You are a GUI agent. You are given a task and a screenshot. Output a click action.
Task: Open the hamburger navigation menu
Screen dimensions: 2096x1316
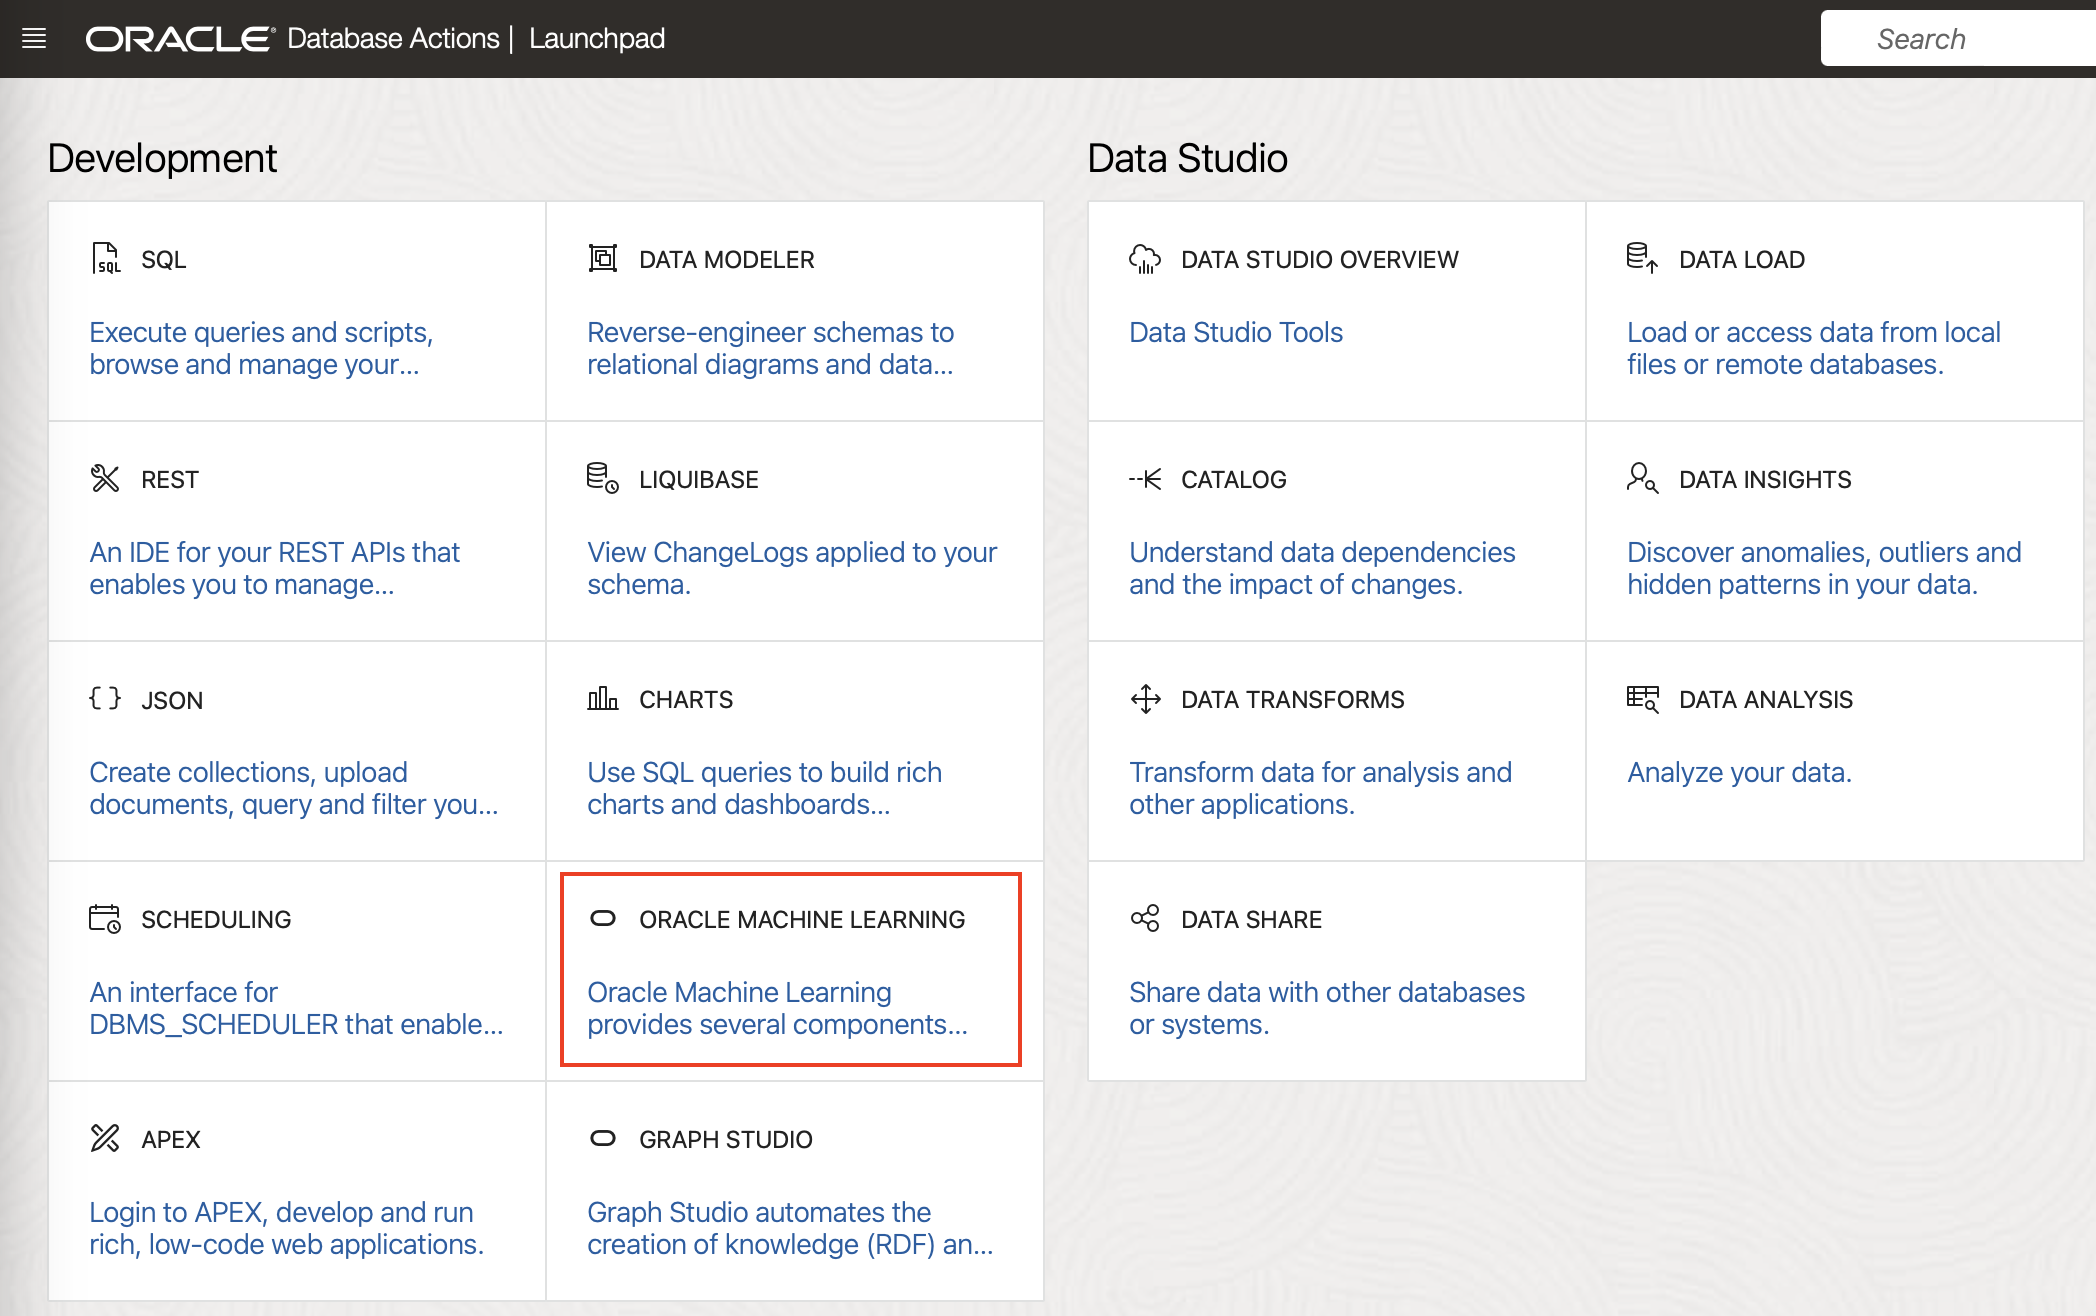[x=34, y=39]
